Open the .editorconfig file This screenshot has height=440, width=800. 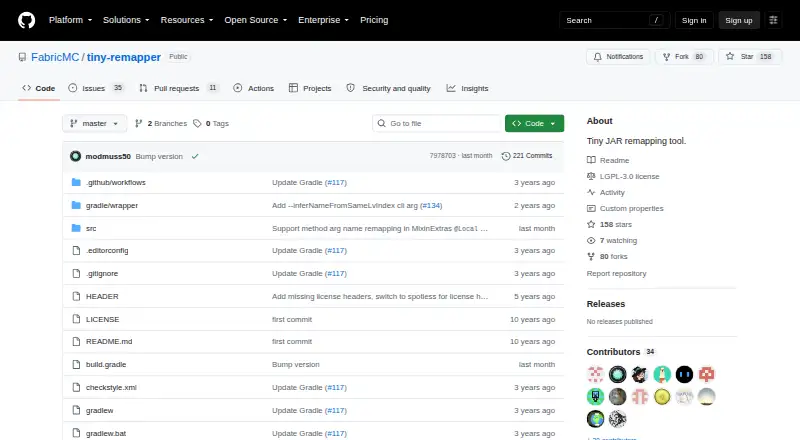[x=107, y=251]
